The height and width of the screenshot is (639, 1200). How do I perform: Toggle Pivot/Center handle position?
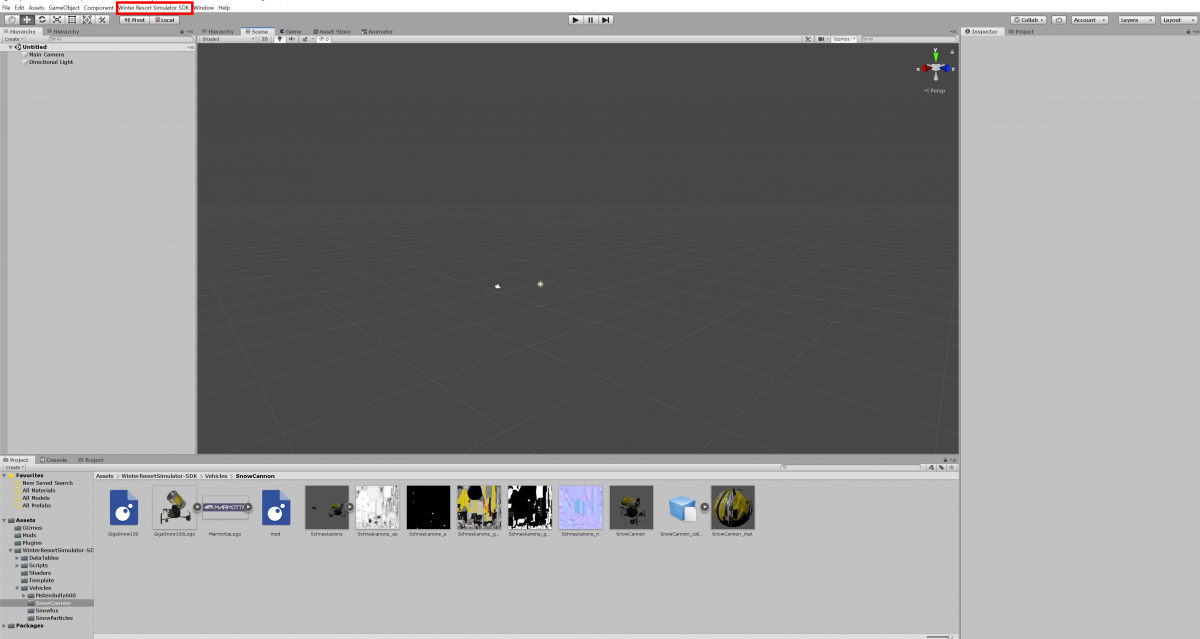click(135, 20)
